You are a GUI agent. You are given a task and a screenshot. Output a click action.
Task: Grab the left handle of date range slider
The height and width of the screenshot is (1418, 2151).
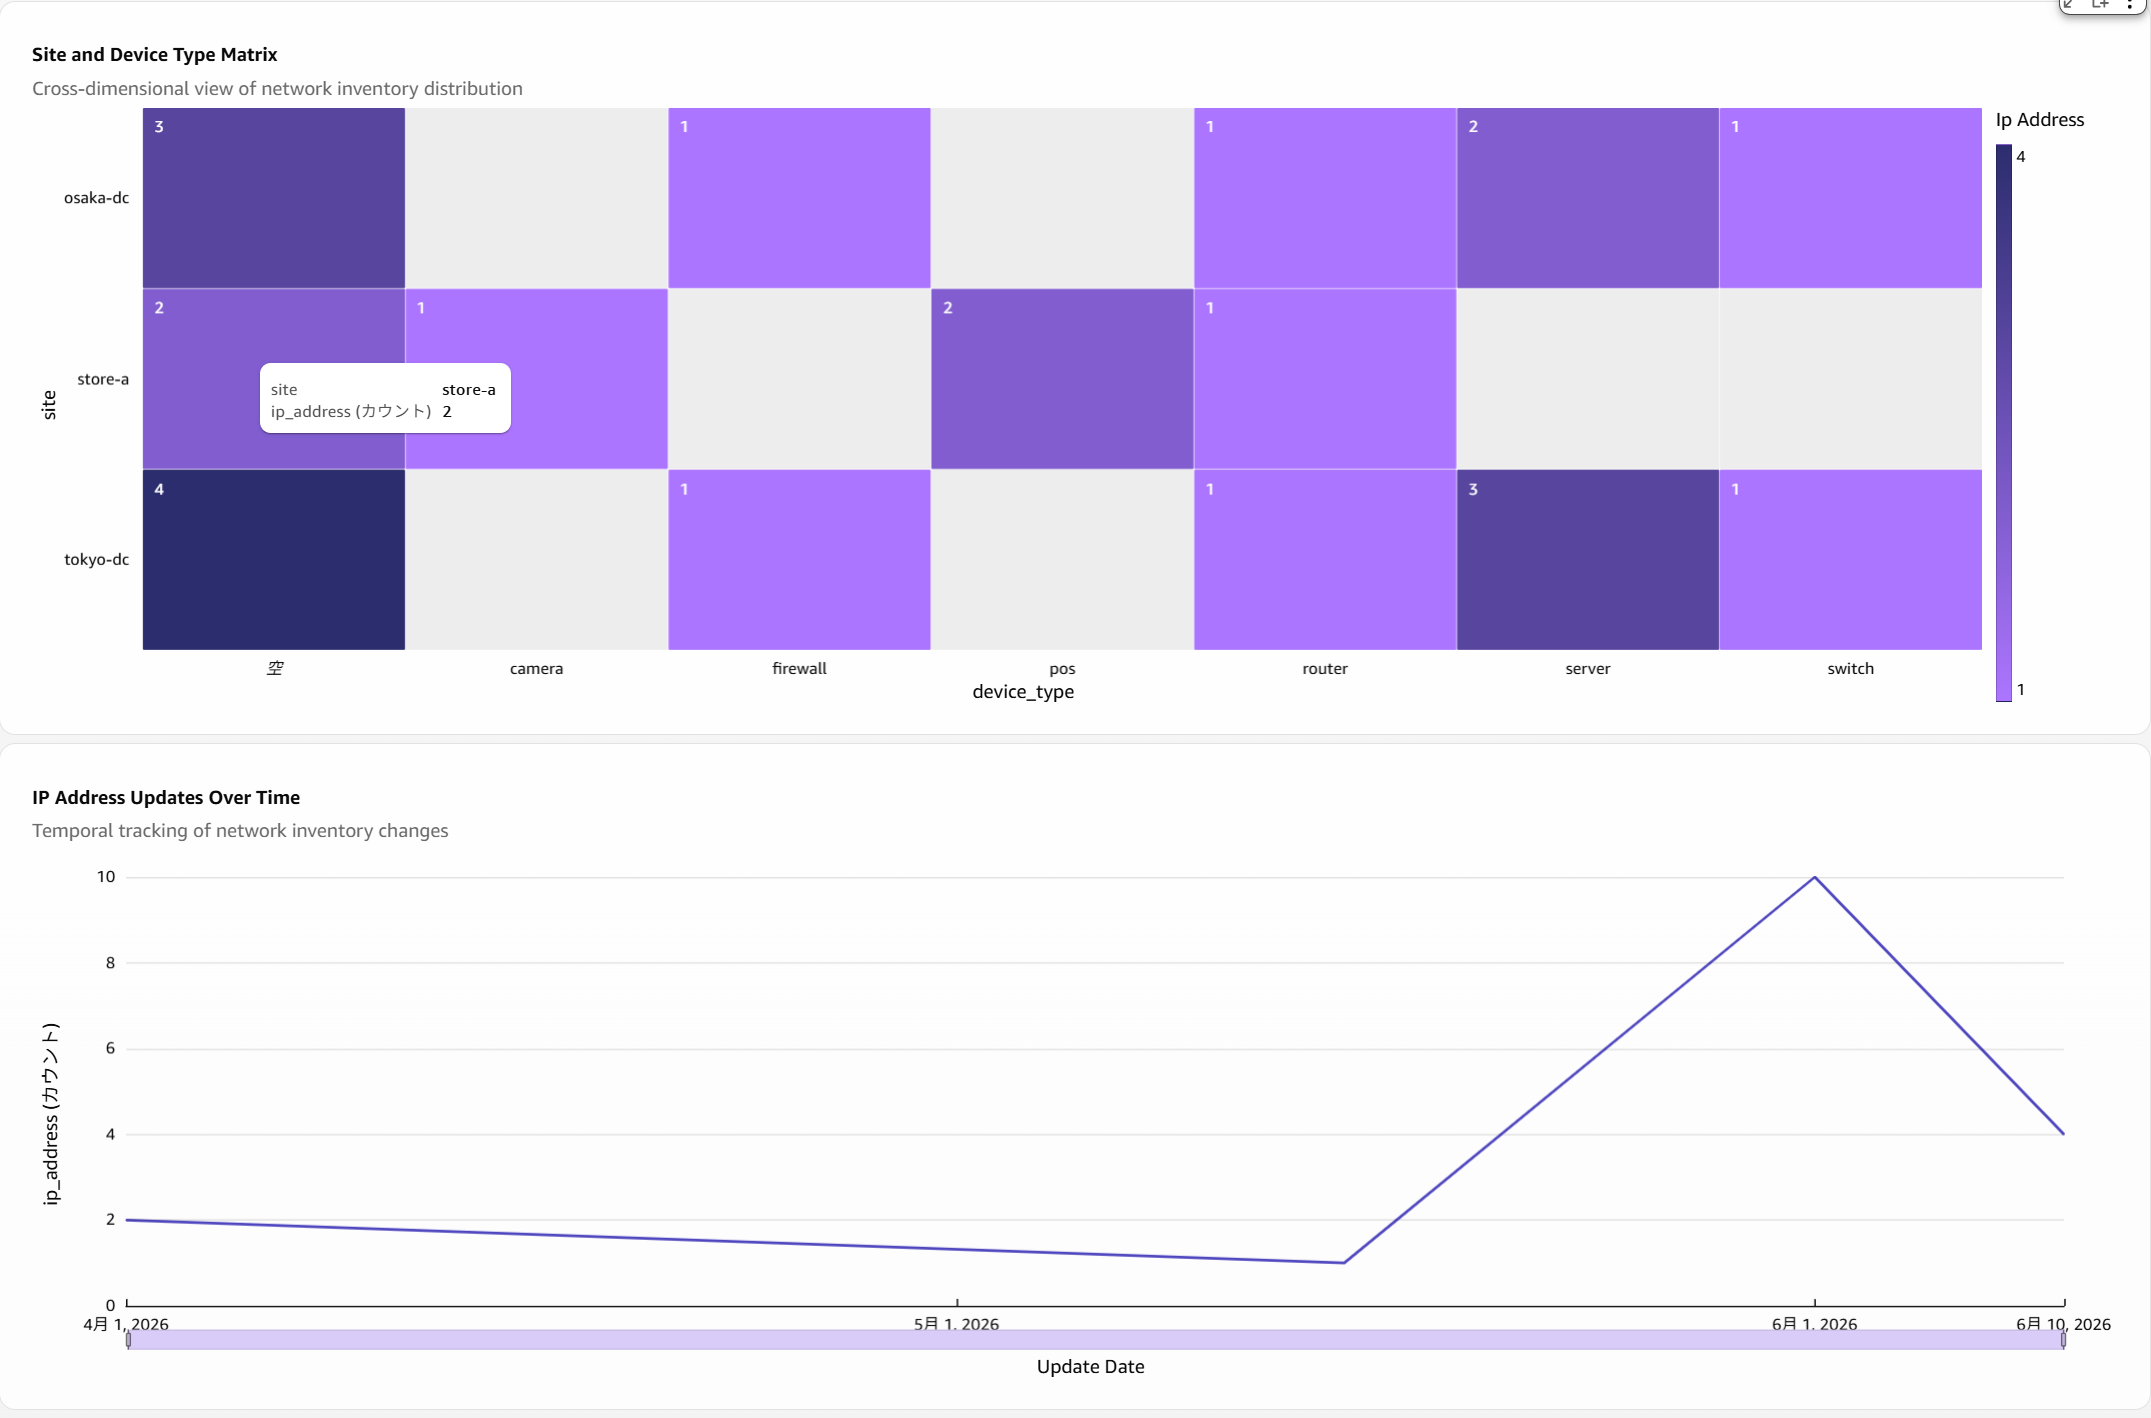pos(128,1340)
